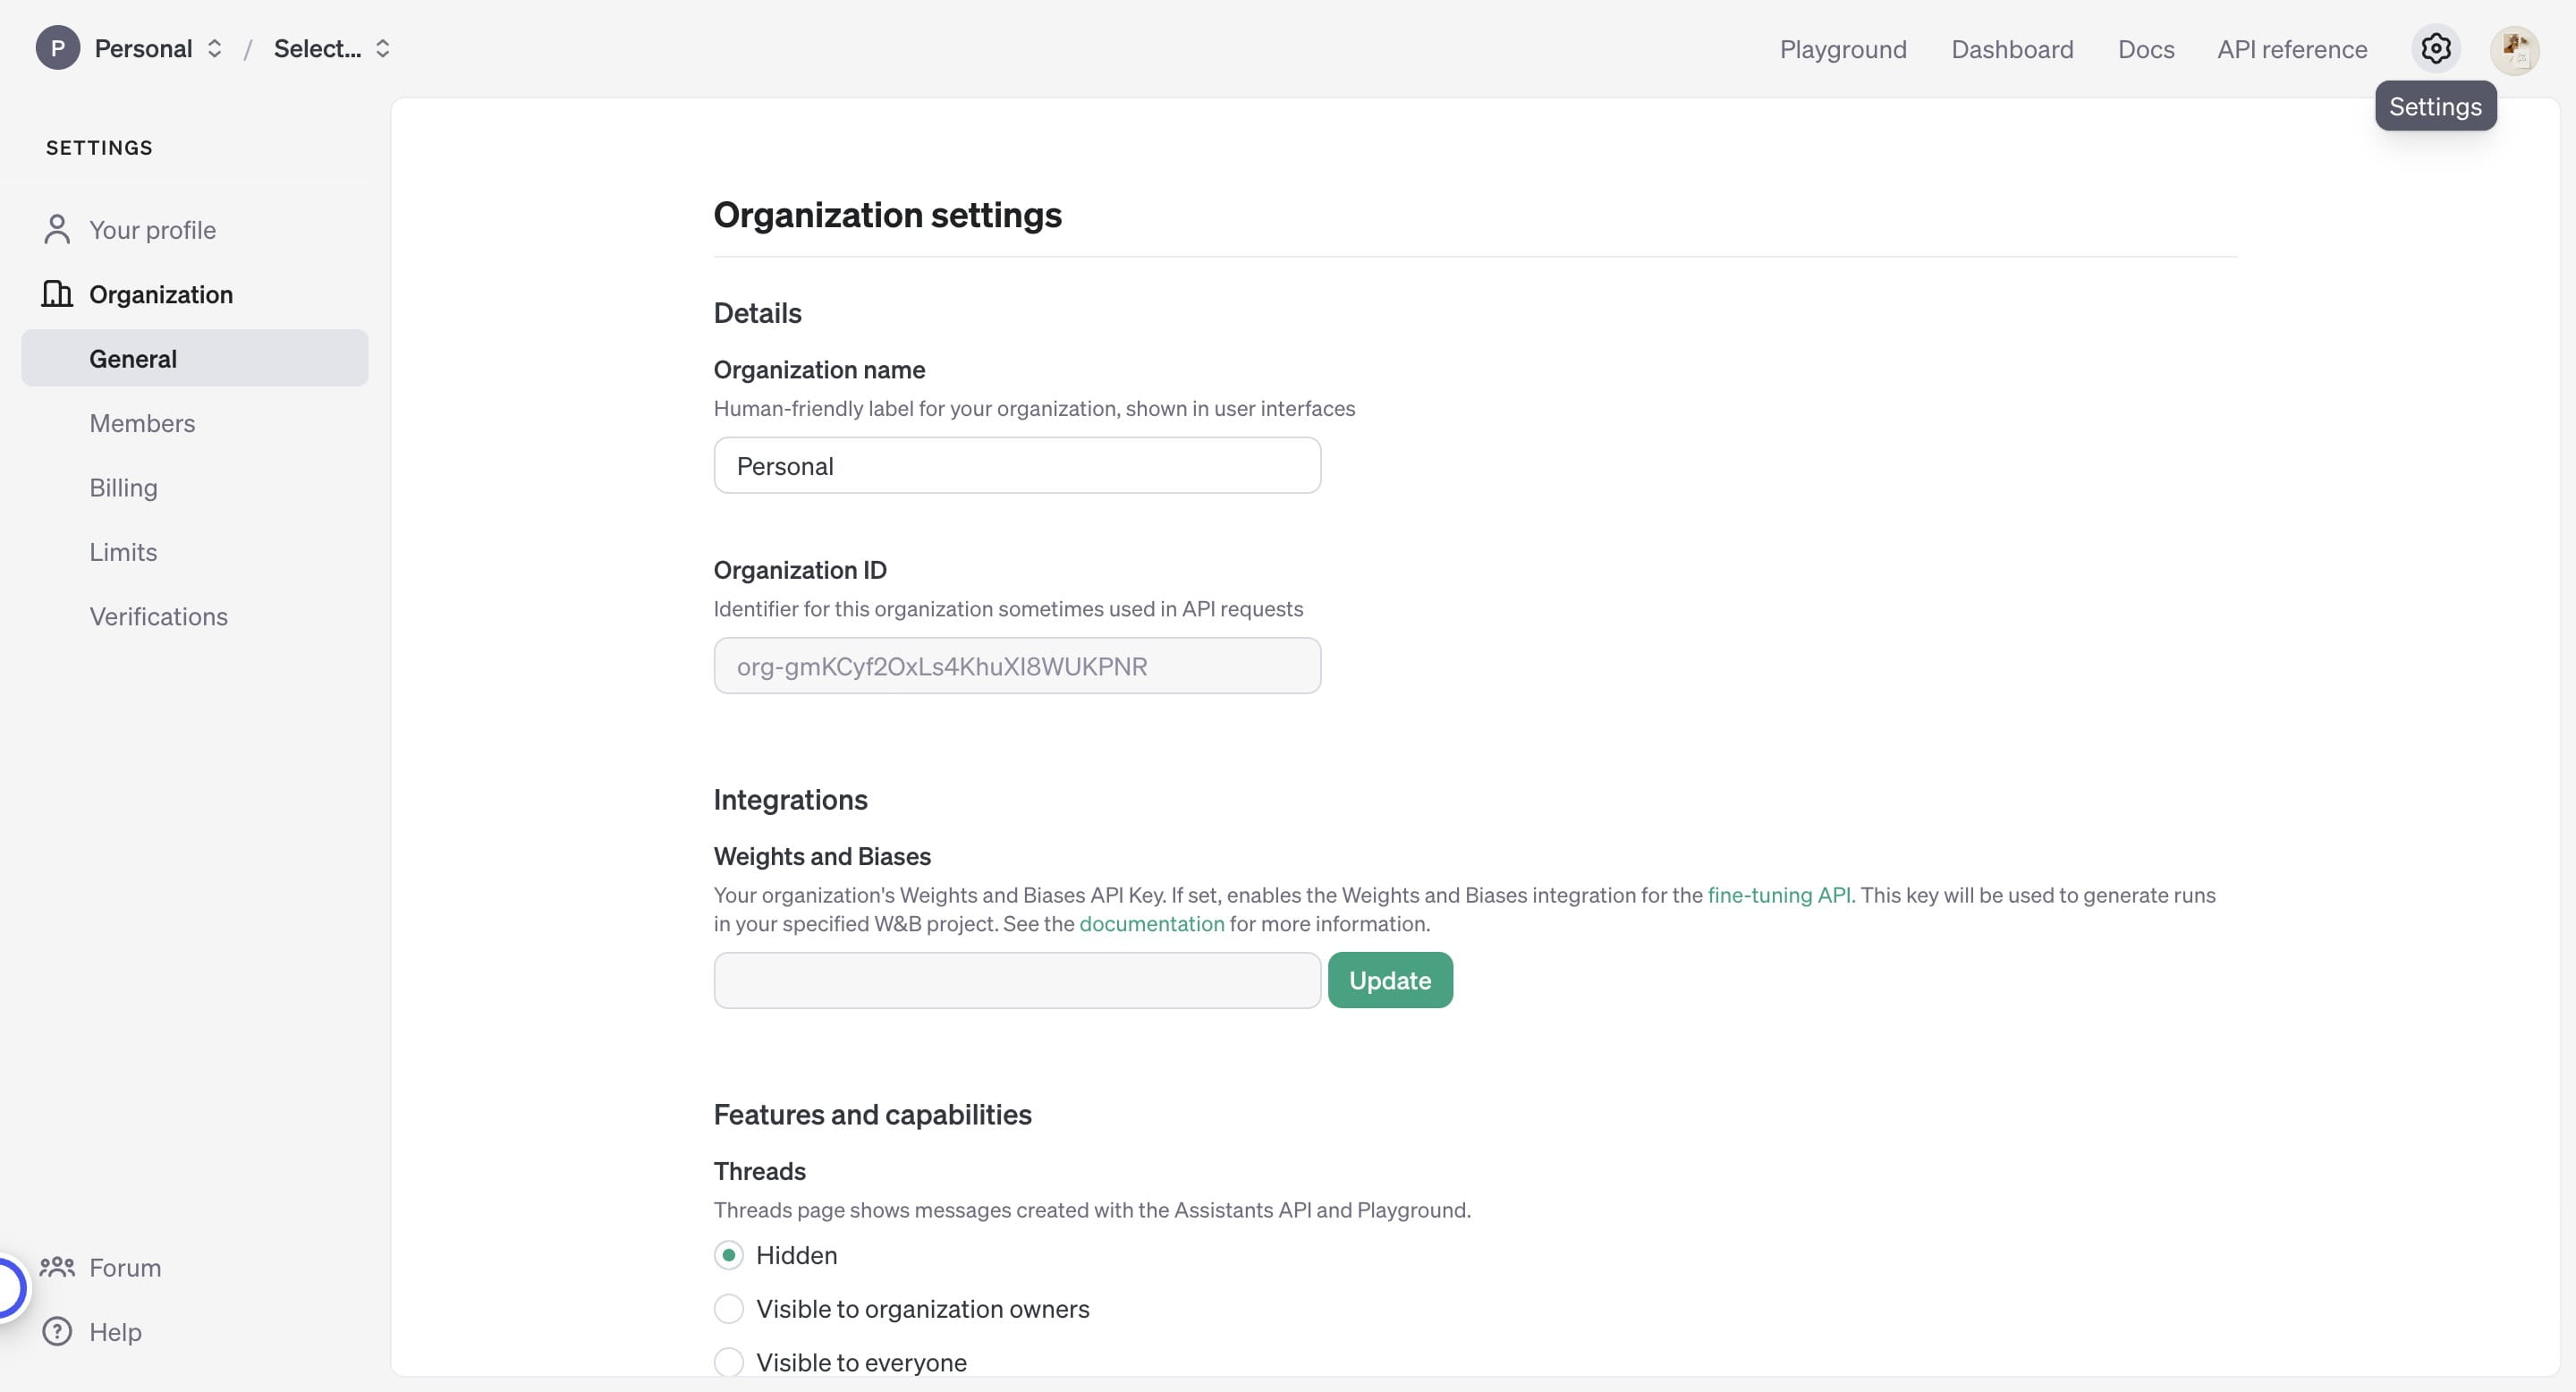
Task: Click the Settings gear icon
Action: pyautogui.click(x=2435, y=48)
